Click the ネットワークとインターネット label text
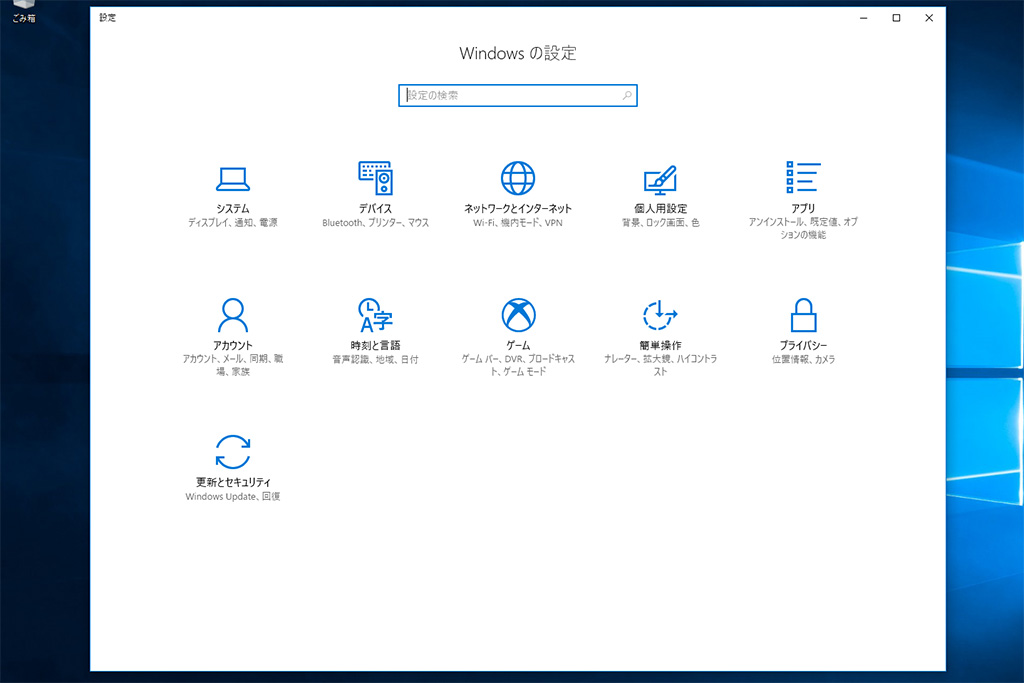 coord(518,208)
